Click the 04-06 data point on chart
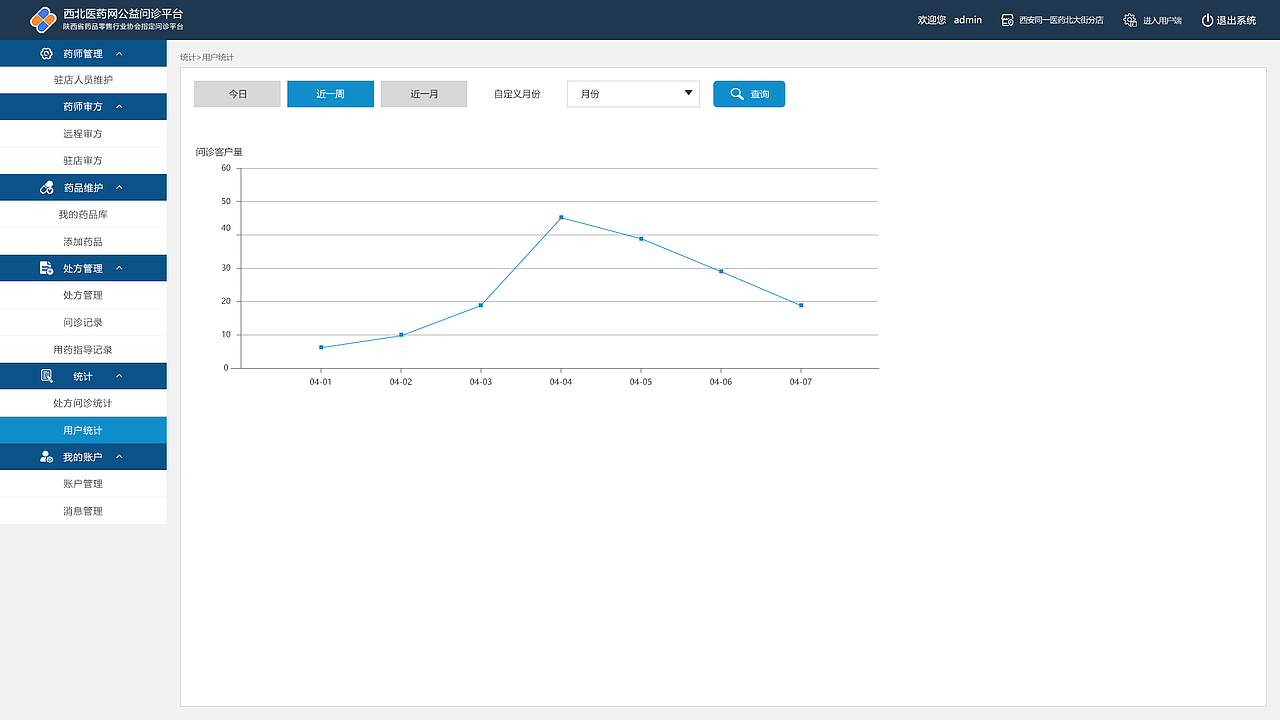The width and height of the screenshot is (1280, 720). tap(721, 271)
